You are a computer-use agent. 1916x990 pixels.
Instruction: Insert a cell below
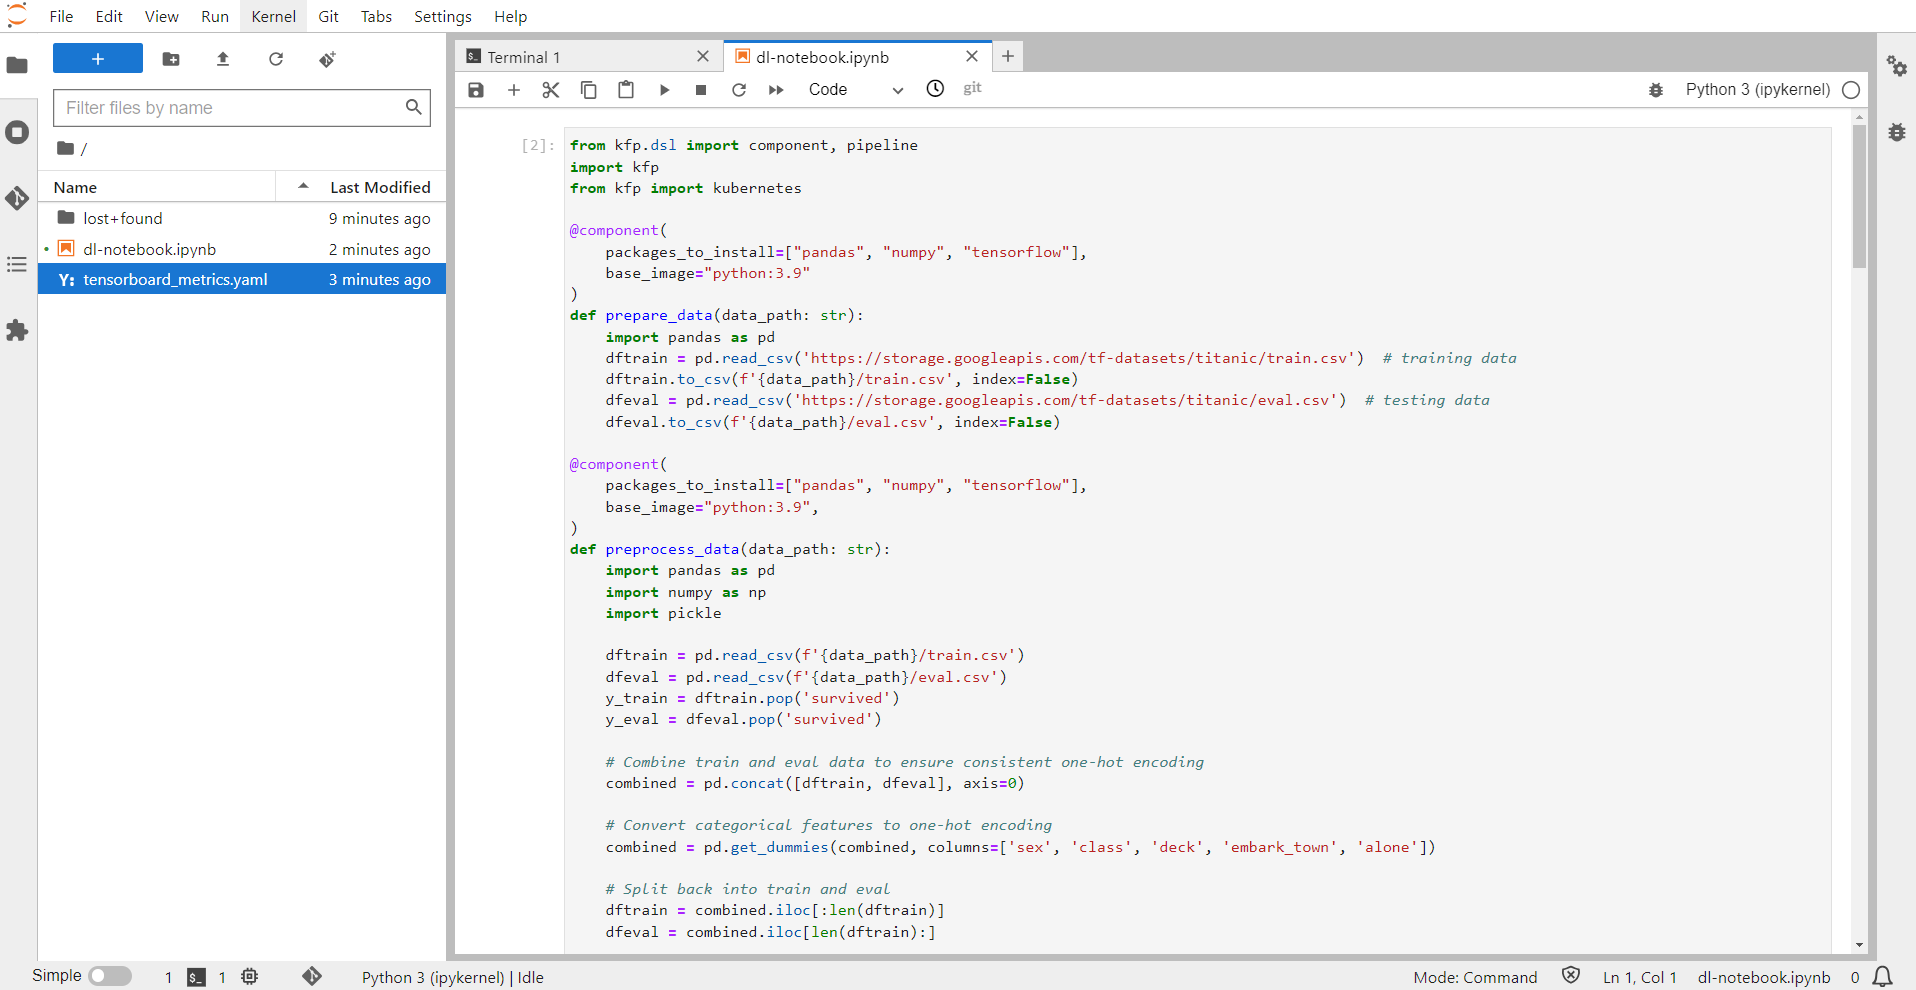click(x=514, y=90)
